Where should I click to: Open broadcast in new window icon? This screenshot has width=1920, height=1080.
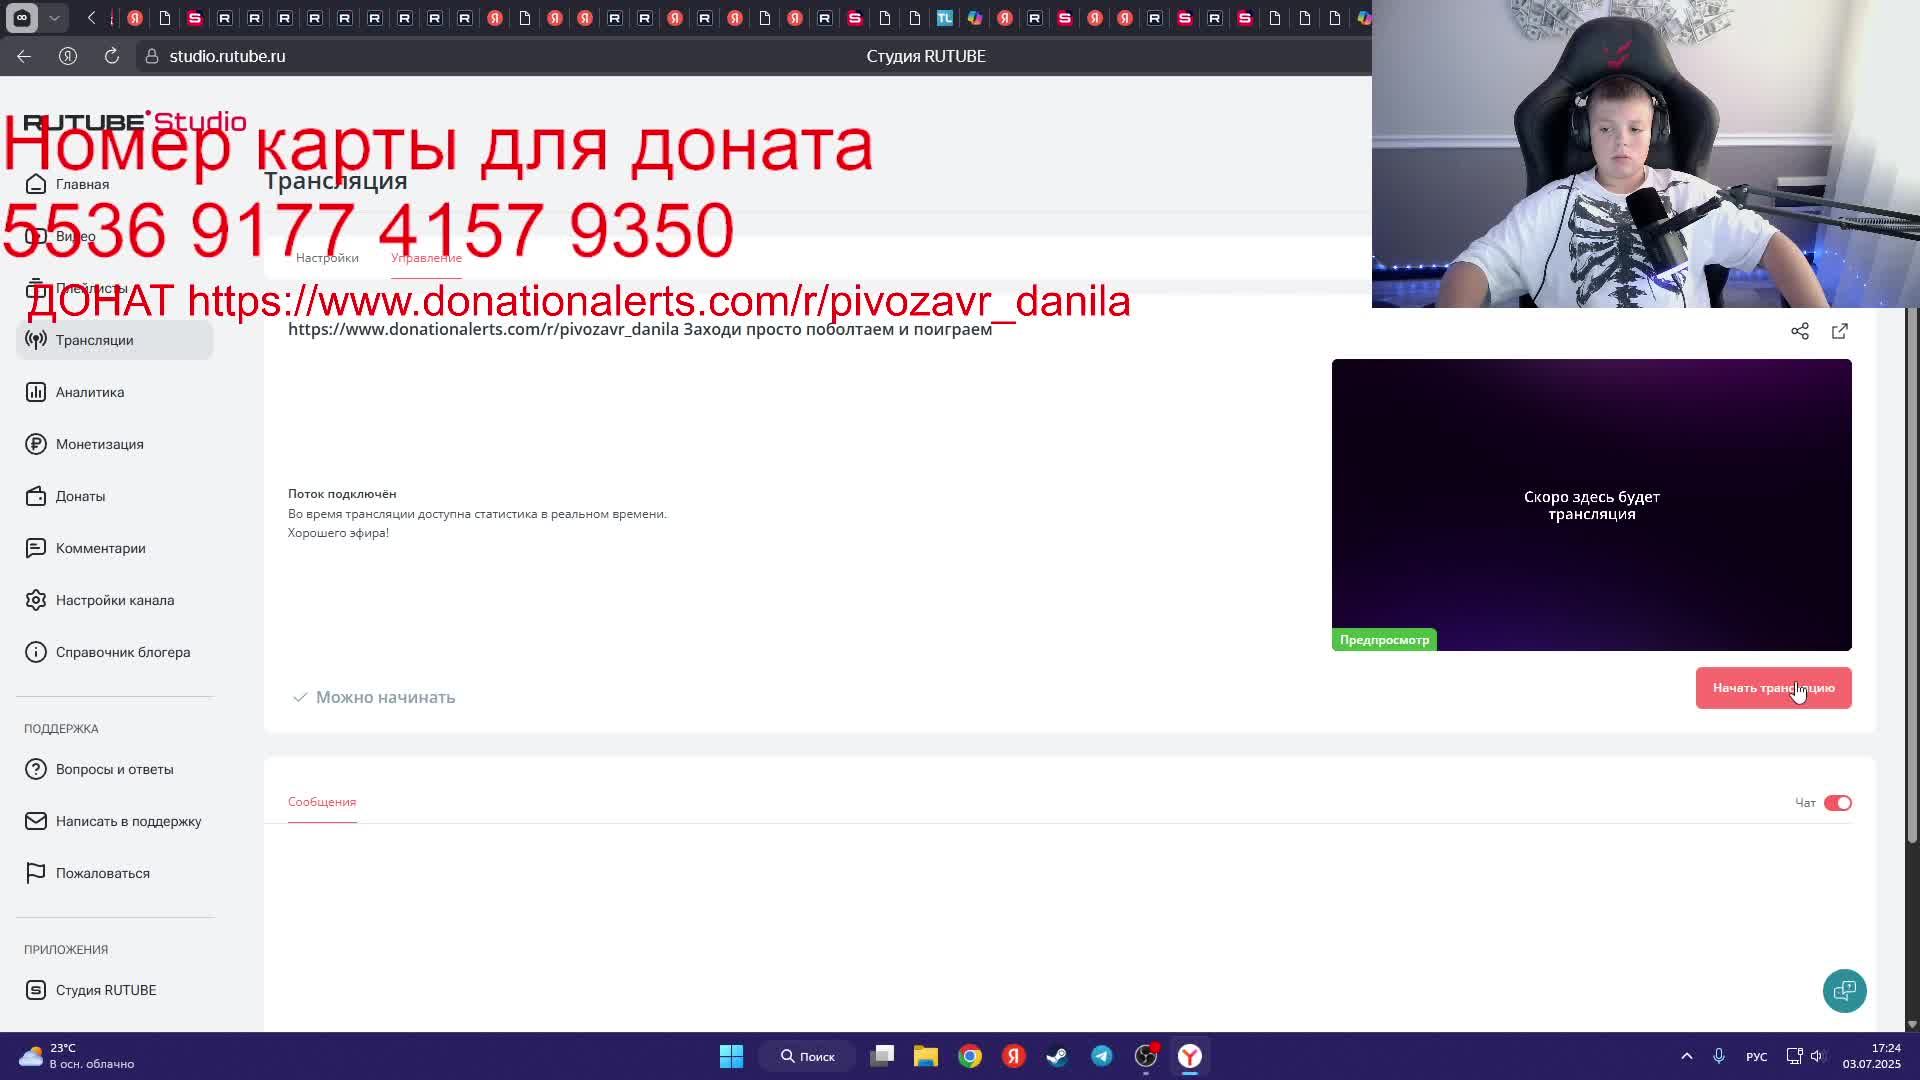tap(1840, 331)
